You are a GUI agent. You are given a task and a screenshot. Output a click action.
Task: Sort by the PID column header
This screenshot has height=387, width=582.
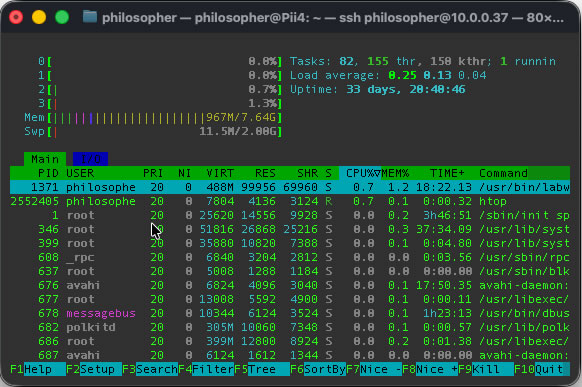pos(48,173)
